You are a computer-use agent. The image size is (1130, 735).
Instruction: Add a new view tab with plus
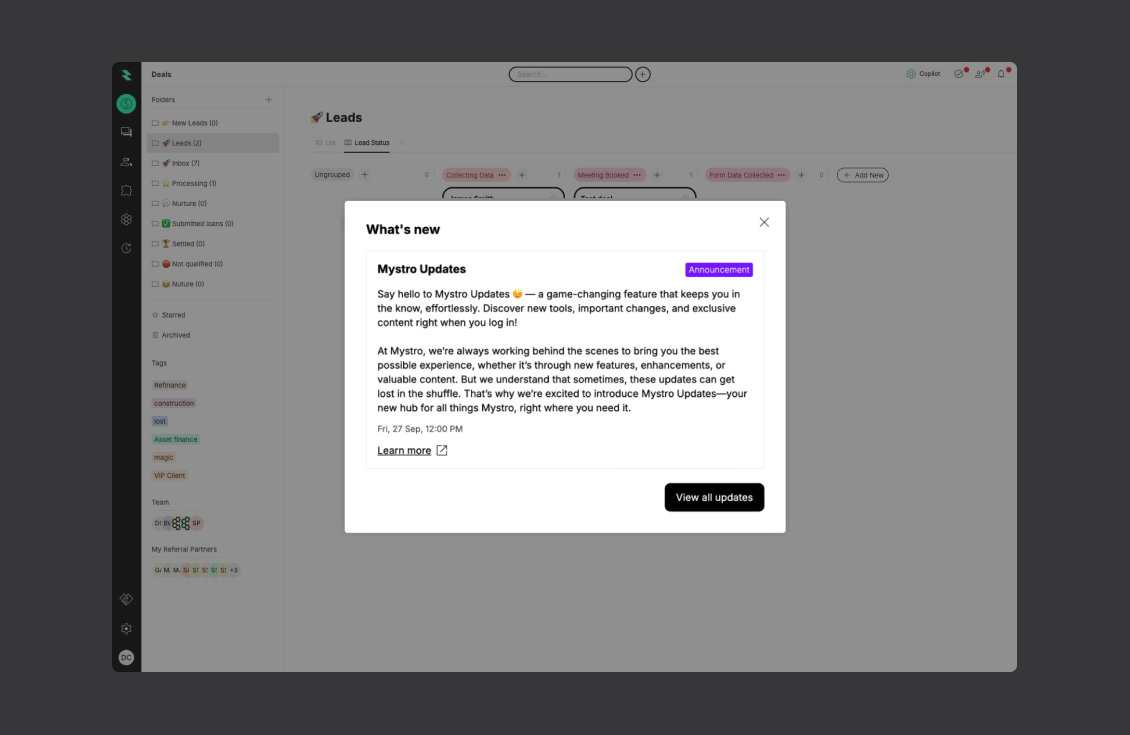(401, 143)
